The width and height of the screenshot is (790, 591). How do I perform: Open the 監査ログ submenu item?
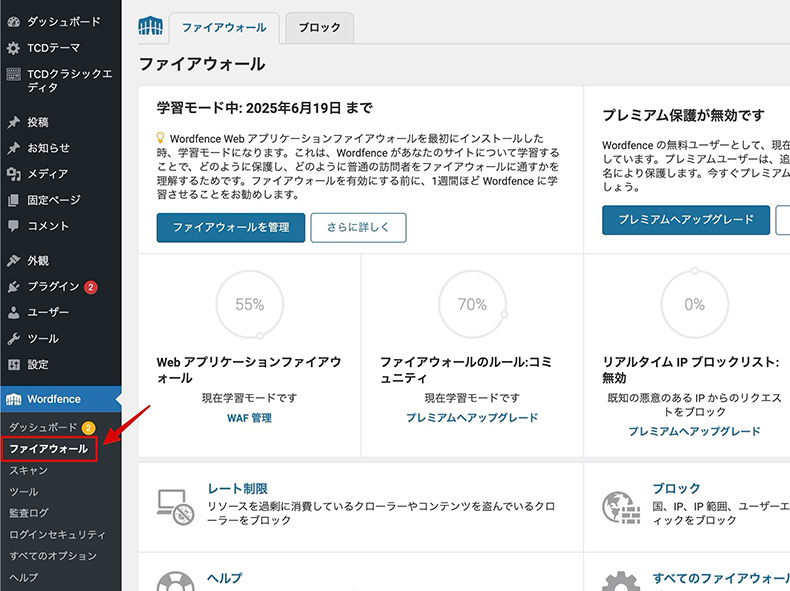coord(29,513)
